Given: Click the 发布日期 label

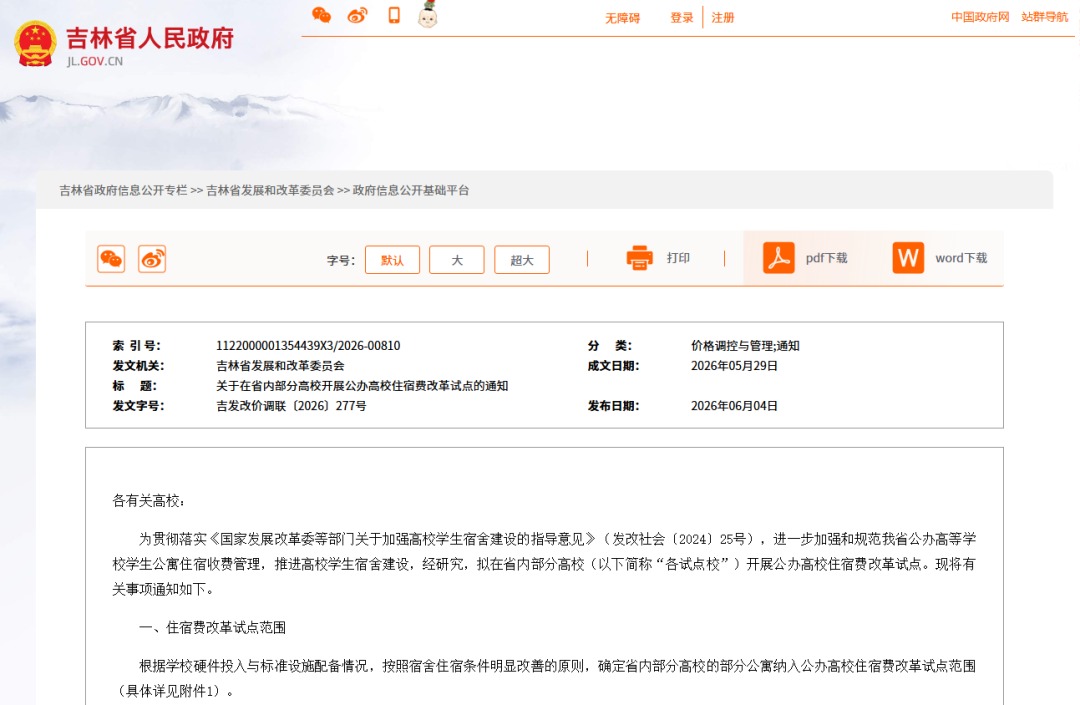Looking at the screenshot, I should point(614,406).
